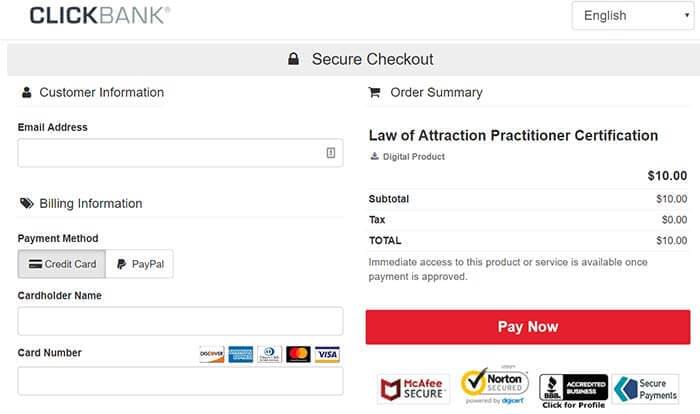Click the Visa card icon

327,354
